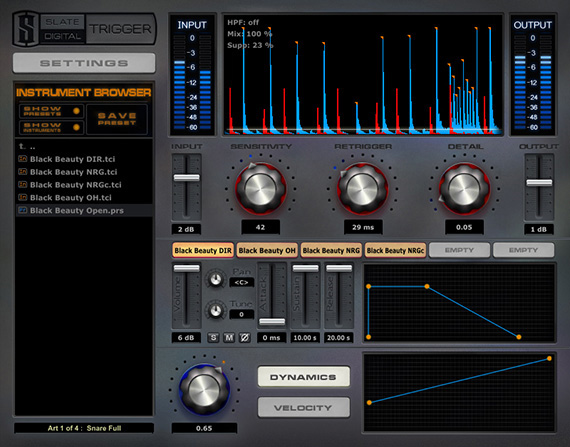Click the Tune value field 0

(241, 314)
